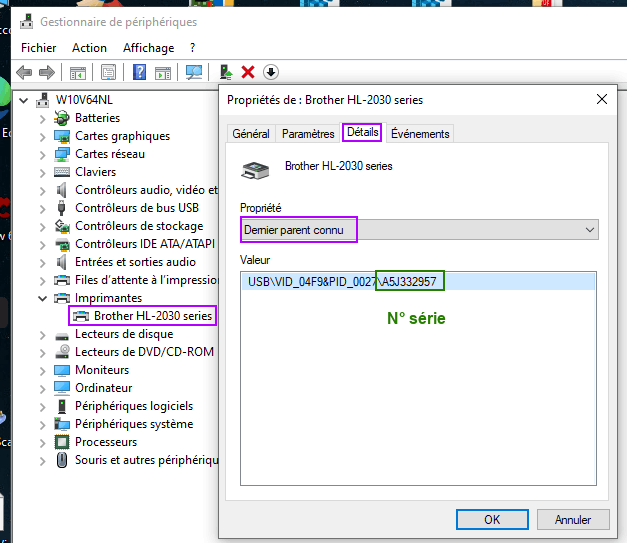Toggle the console tree pane icon
Screen dimensions: 627x543
click(78, 72)
